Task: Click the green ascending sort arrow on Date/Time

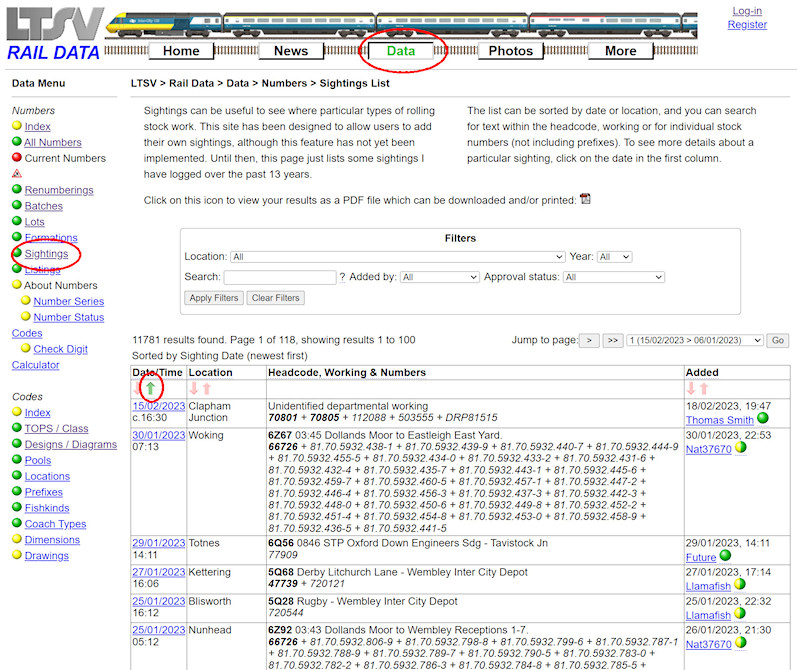Action: point(150,389)
